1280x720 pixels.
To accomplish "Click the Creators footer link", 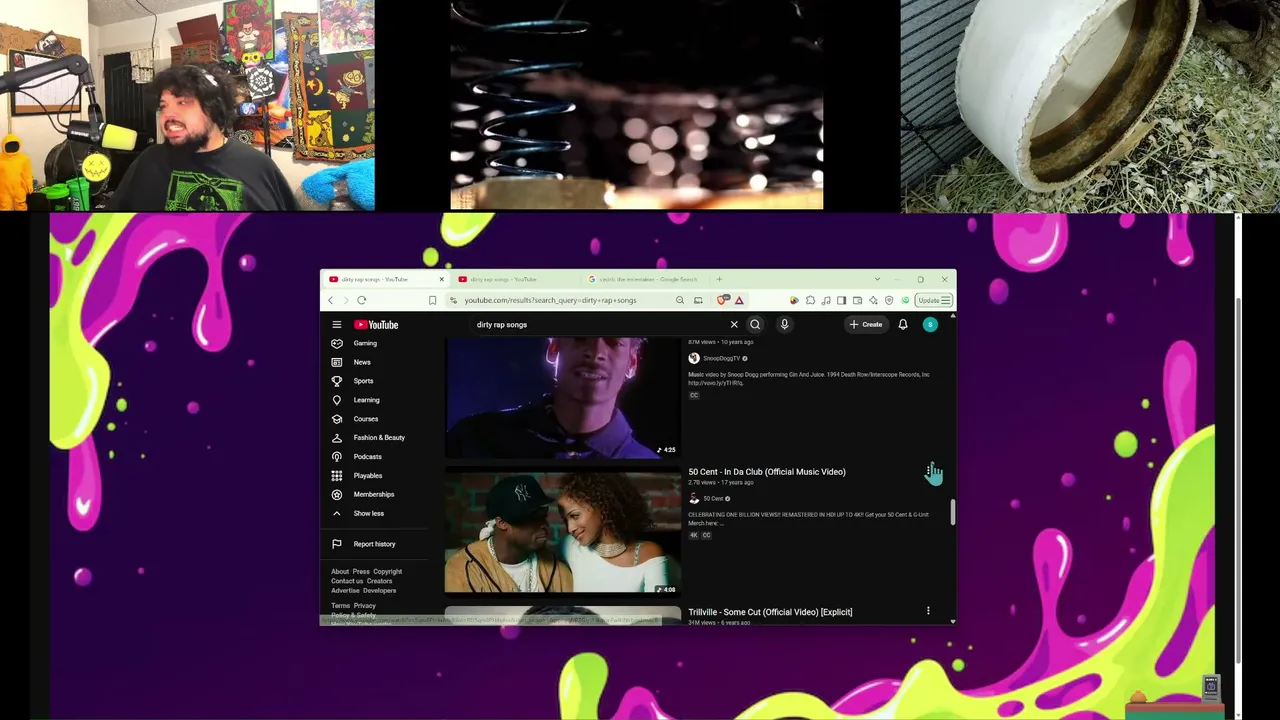I will pyautogui.click(x=380, y=581).
